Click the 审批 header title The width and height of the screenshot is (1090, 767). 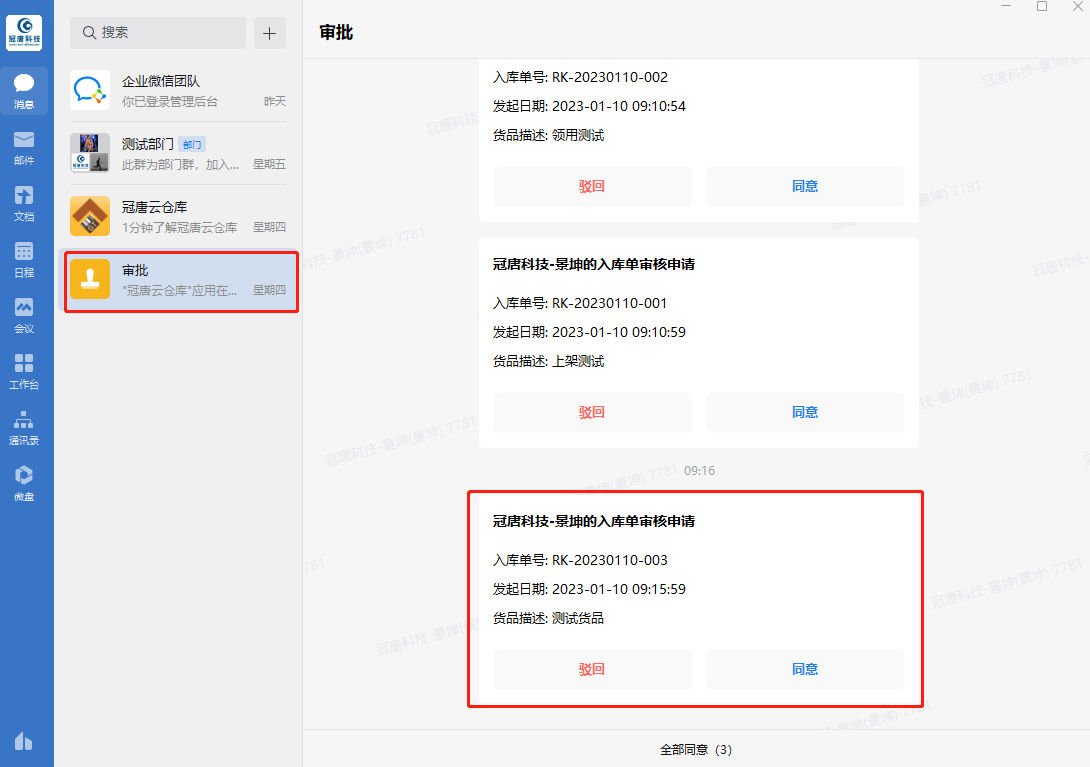click(336, 33)
